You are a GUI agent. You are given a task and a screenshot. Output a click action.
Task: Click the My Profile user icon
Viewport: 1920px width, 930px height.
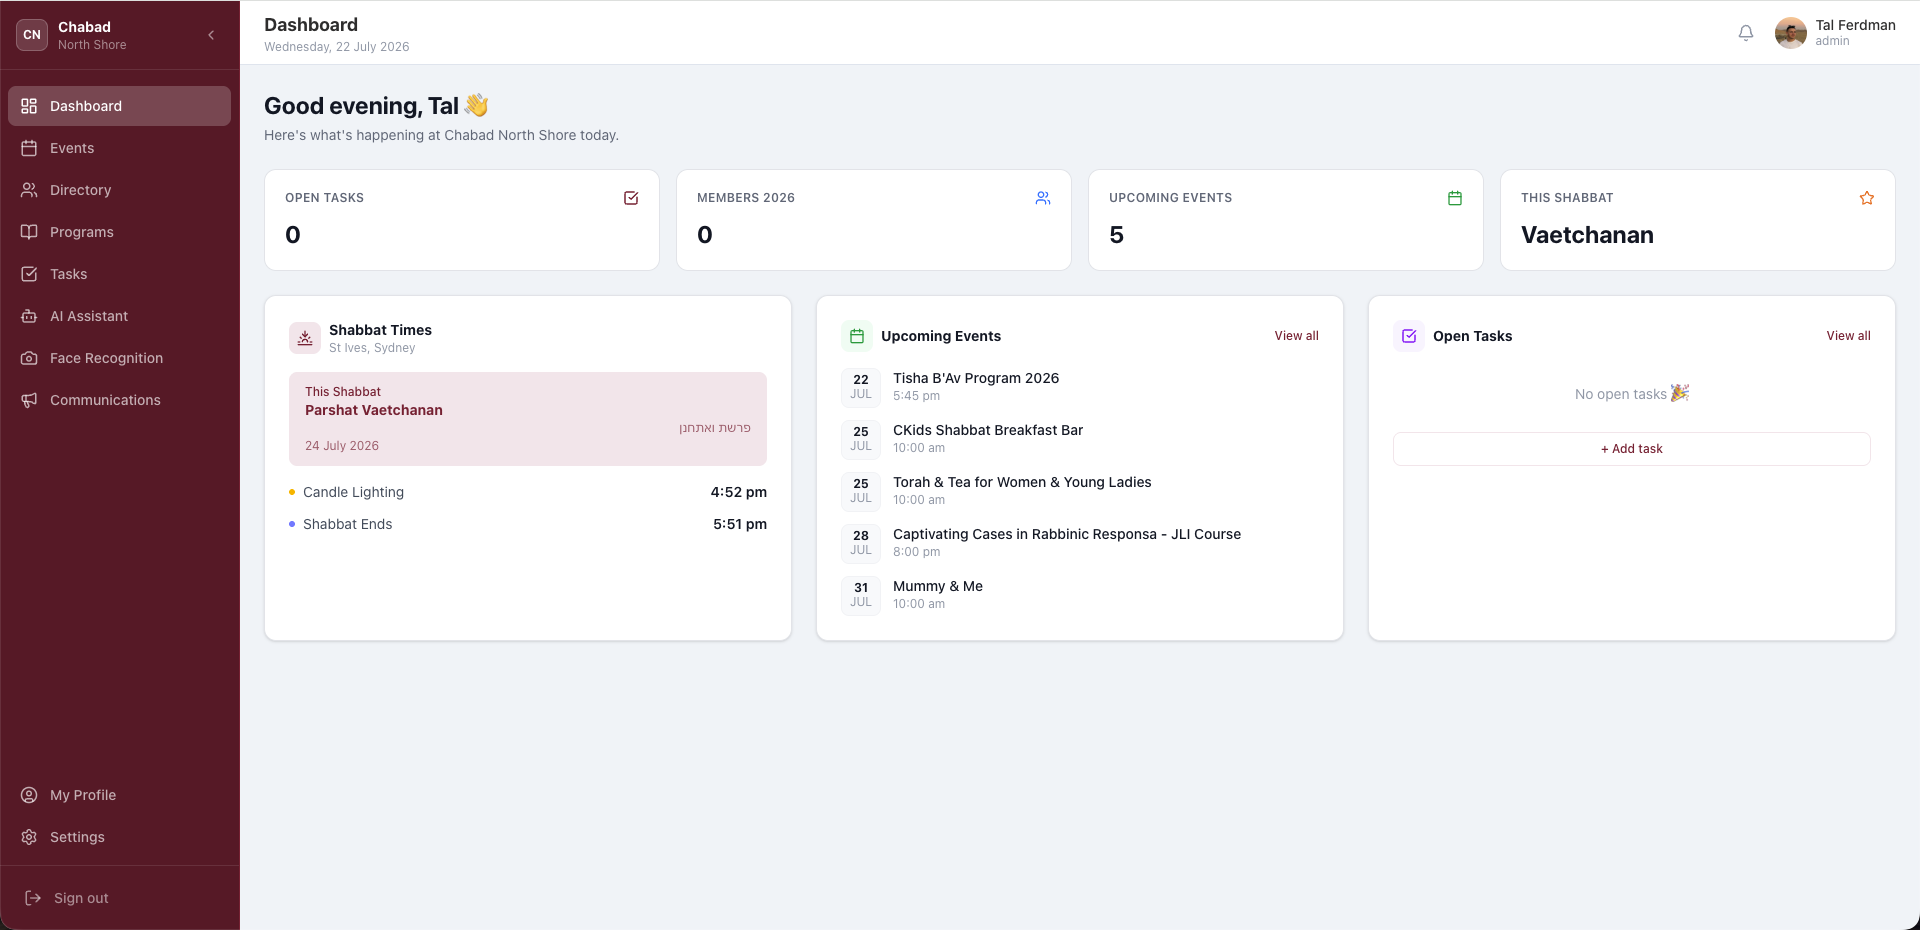click(29, 795)
